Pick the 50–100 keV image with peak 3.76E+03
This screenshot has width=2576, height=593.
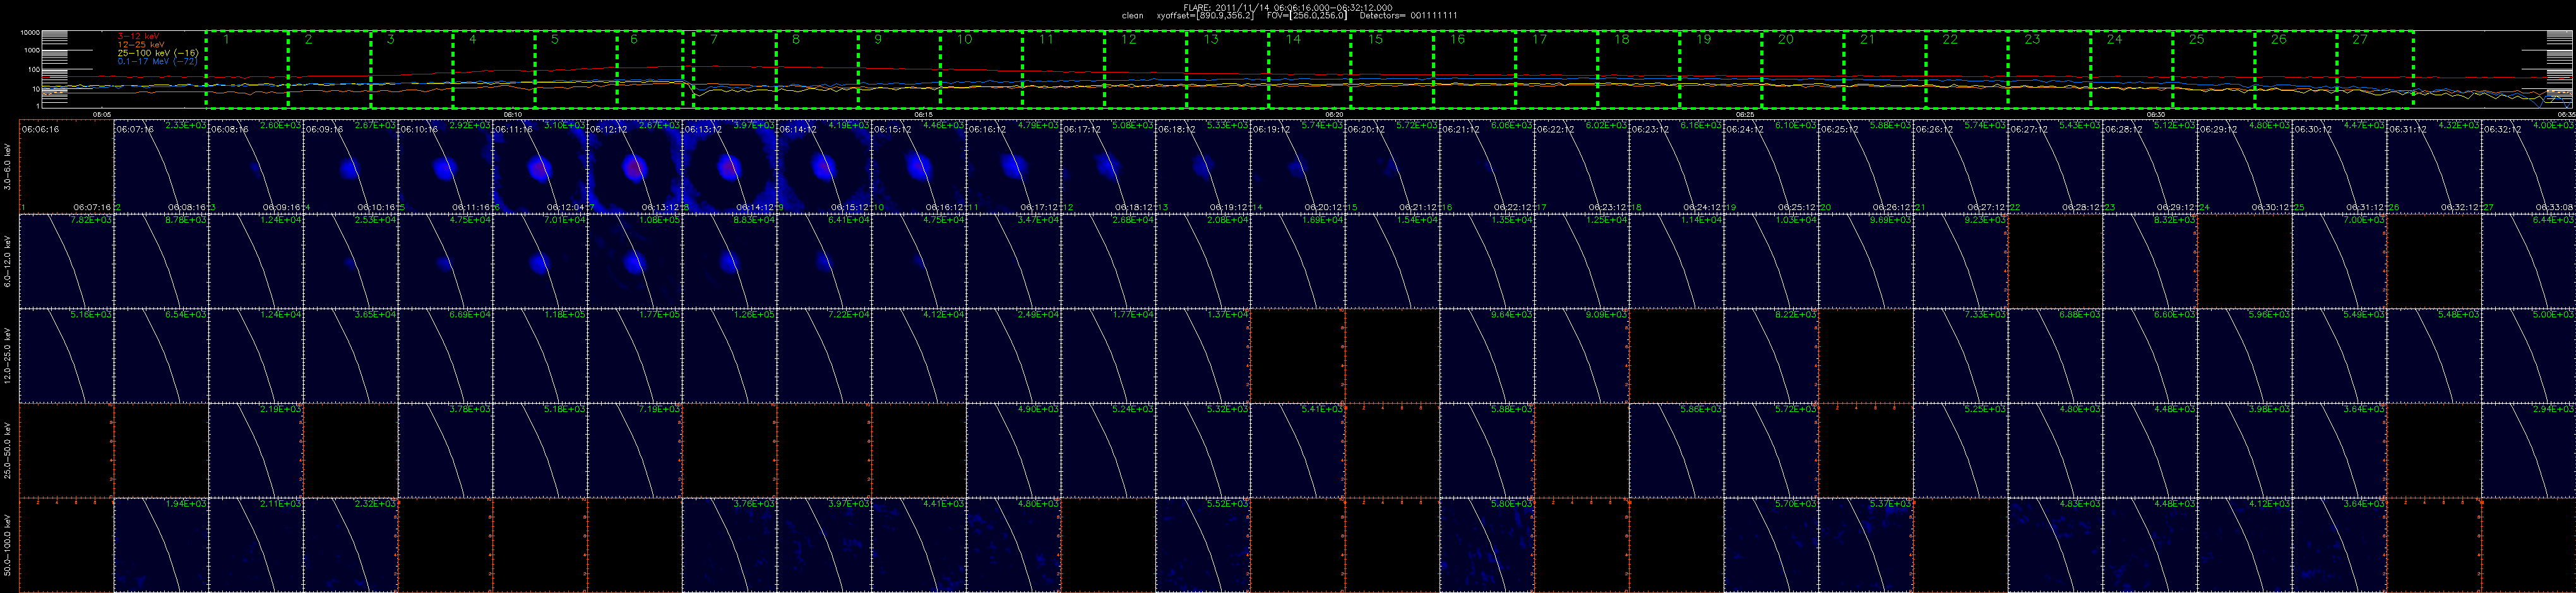click(x=730, y=545)
